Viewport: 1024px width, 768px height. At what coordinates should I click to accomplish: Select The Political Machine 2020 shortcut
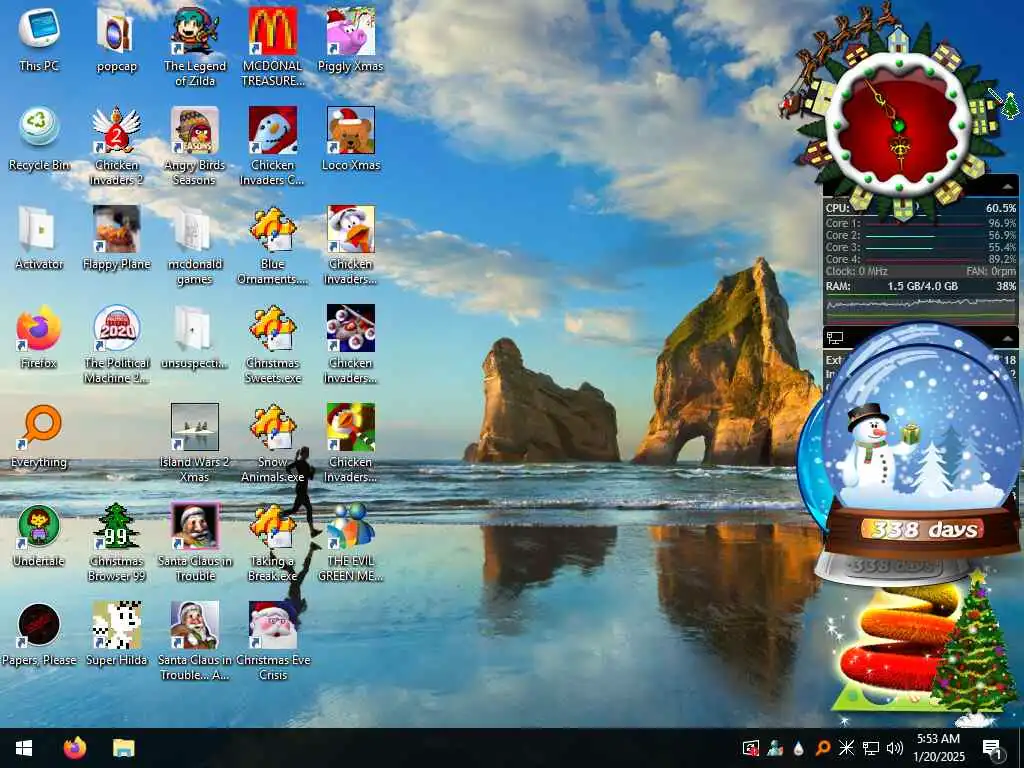click(x=116, y=345)
